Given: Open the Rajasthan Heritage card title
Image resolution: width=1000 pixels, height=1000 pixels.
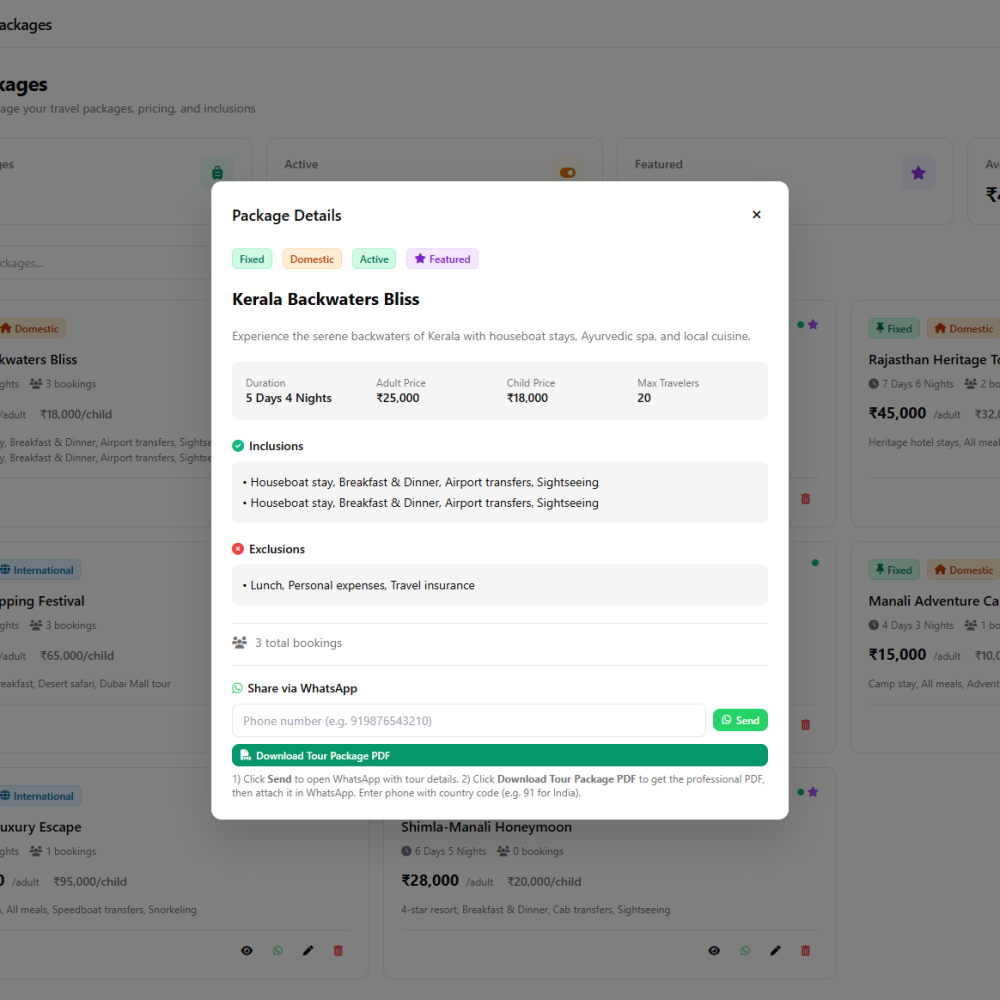Looking at the screenshot, I should 934,360.
